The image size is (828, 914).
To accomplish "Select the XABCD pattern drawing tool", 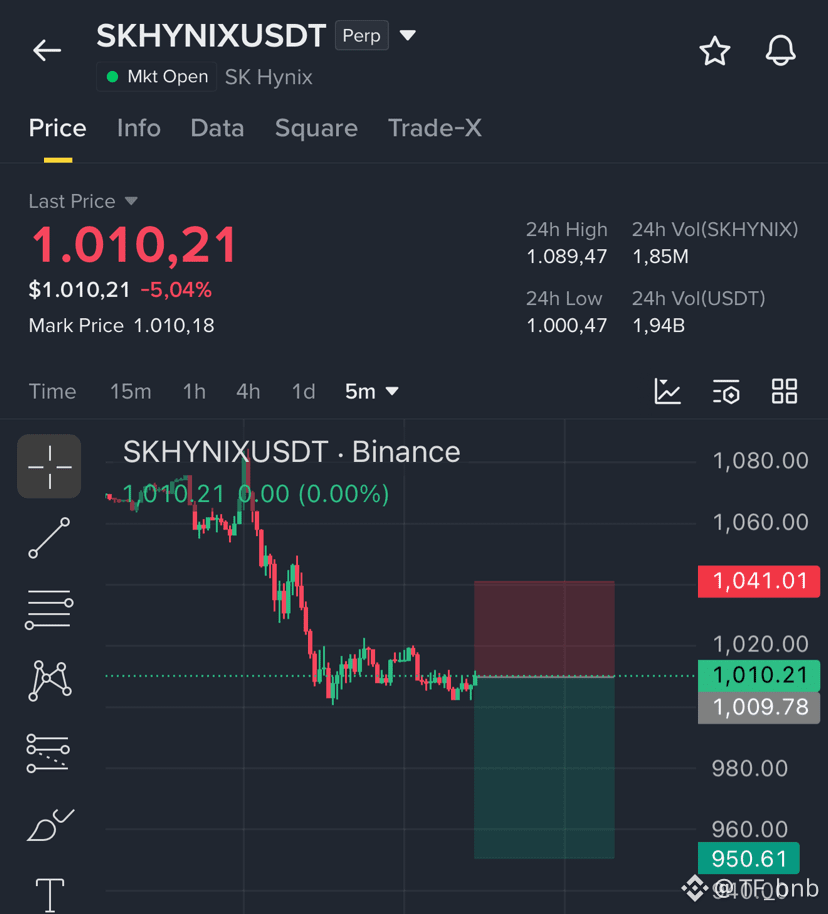I will [x=50, y=680].
